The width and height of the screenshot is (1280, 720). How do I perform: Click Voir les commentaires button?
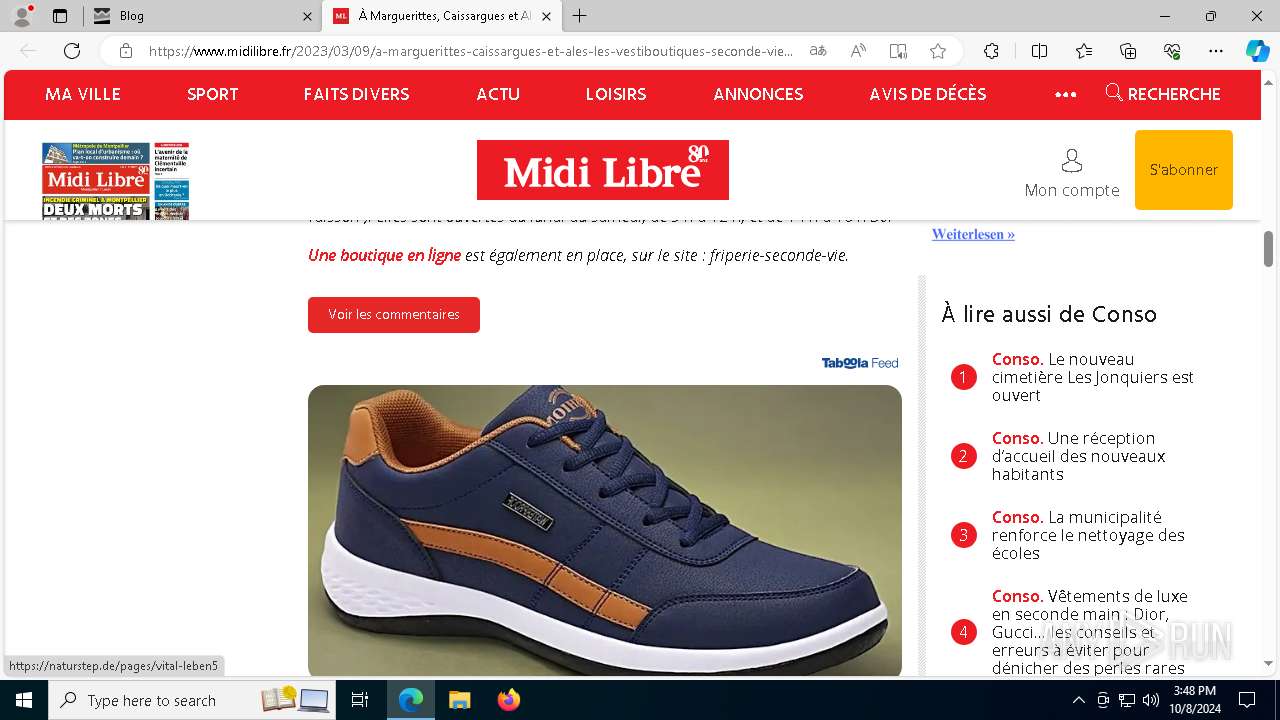point(394,315)
